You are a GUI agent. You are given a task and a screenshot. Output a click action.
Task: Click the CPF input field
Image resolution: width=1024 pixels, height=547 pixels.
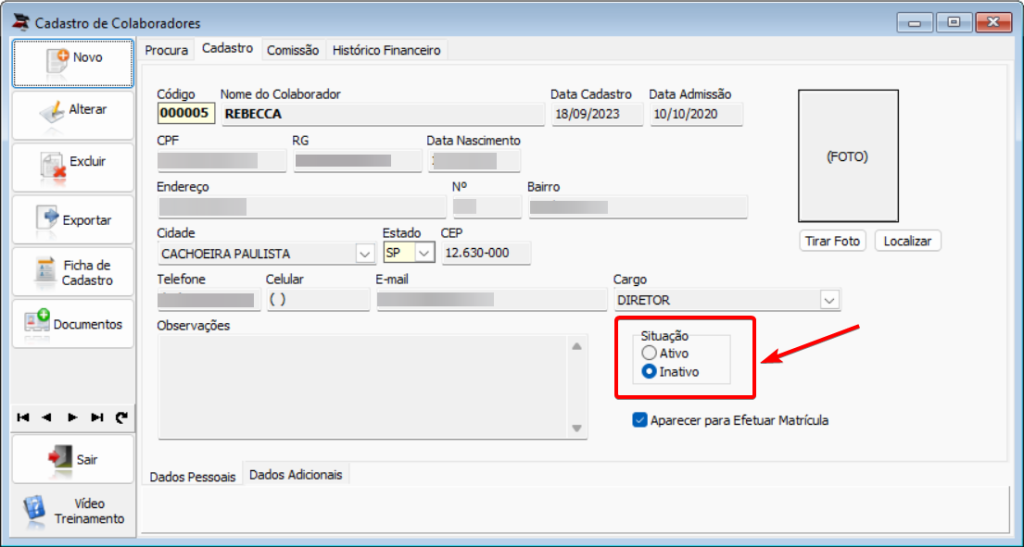tap(221, 161)
